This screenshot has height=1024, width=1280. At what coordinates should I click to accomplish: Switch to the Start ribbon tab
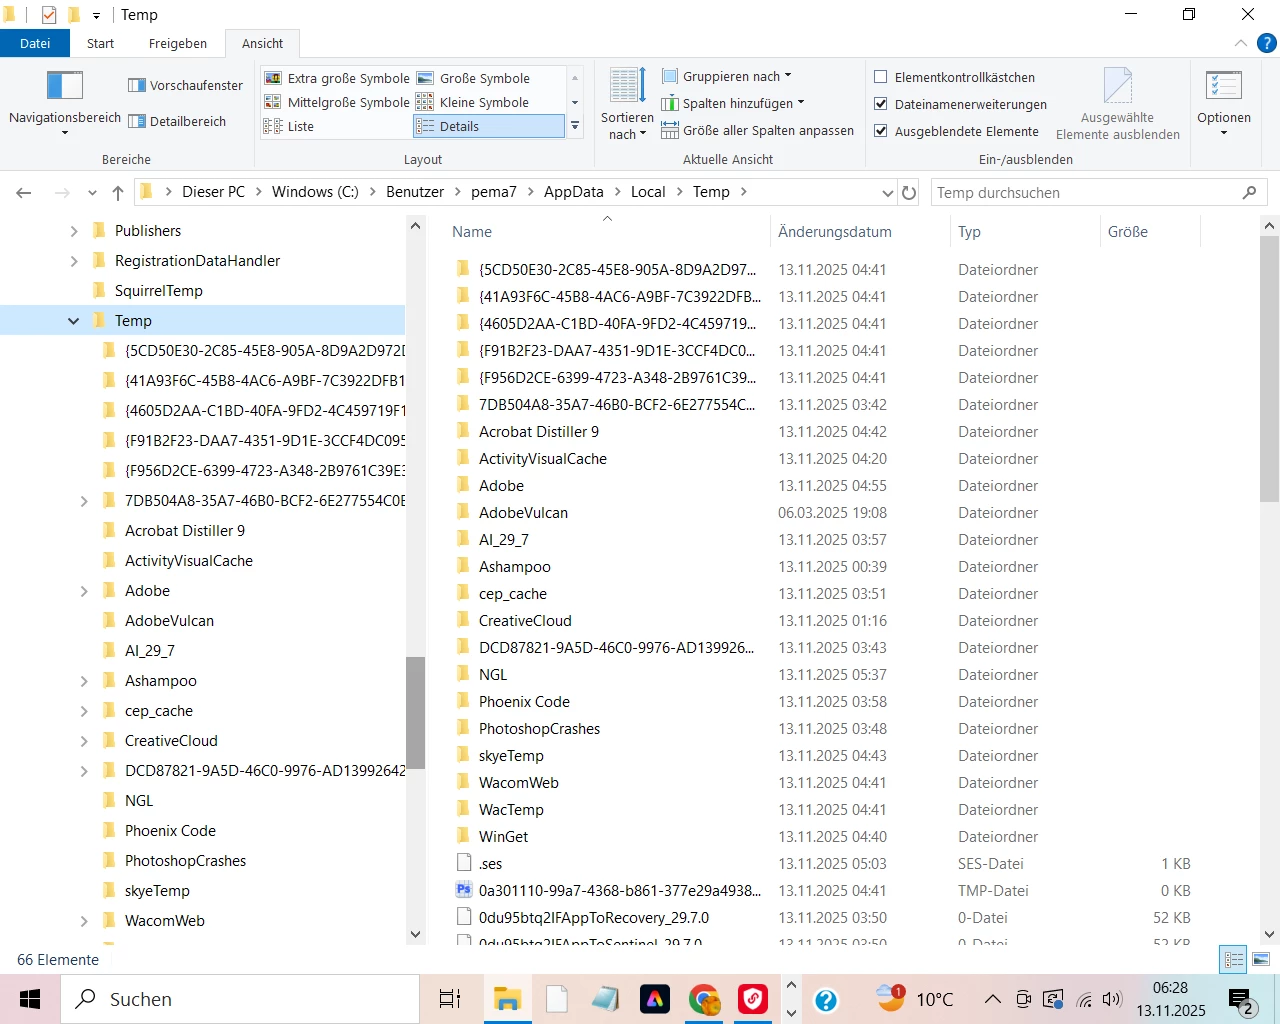(100, 43)
